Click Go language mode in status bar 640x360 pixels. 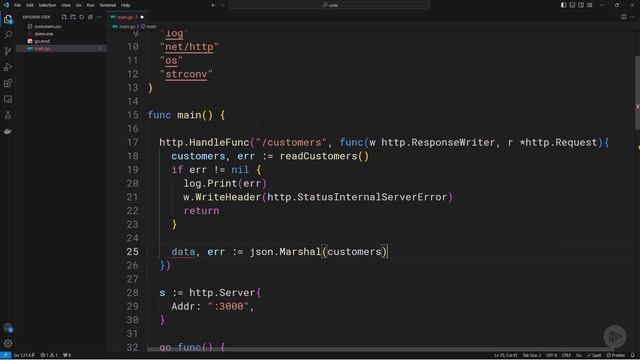coord(578,355)
